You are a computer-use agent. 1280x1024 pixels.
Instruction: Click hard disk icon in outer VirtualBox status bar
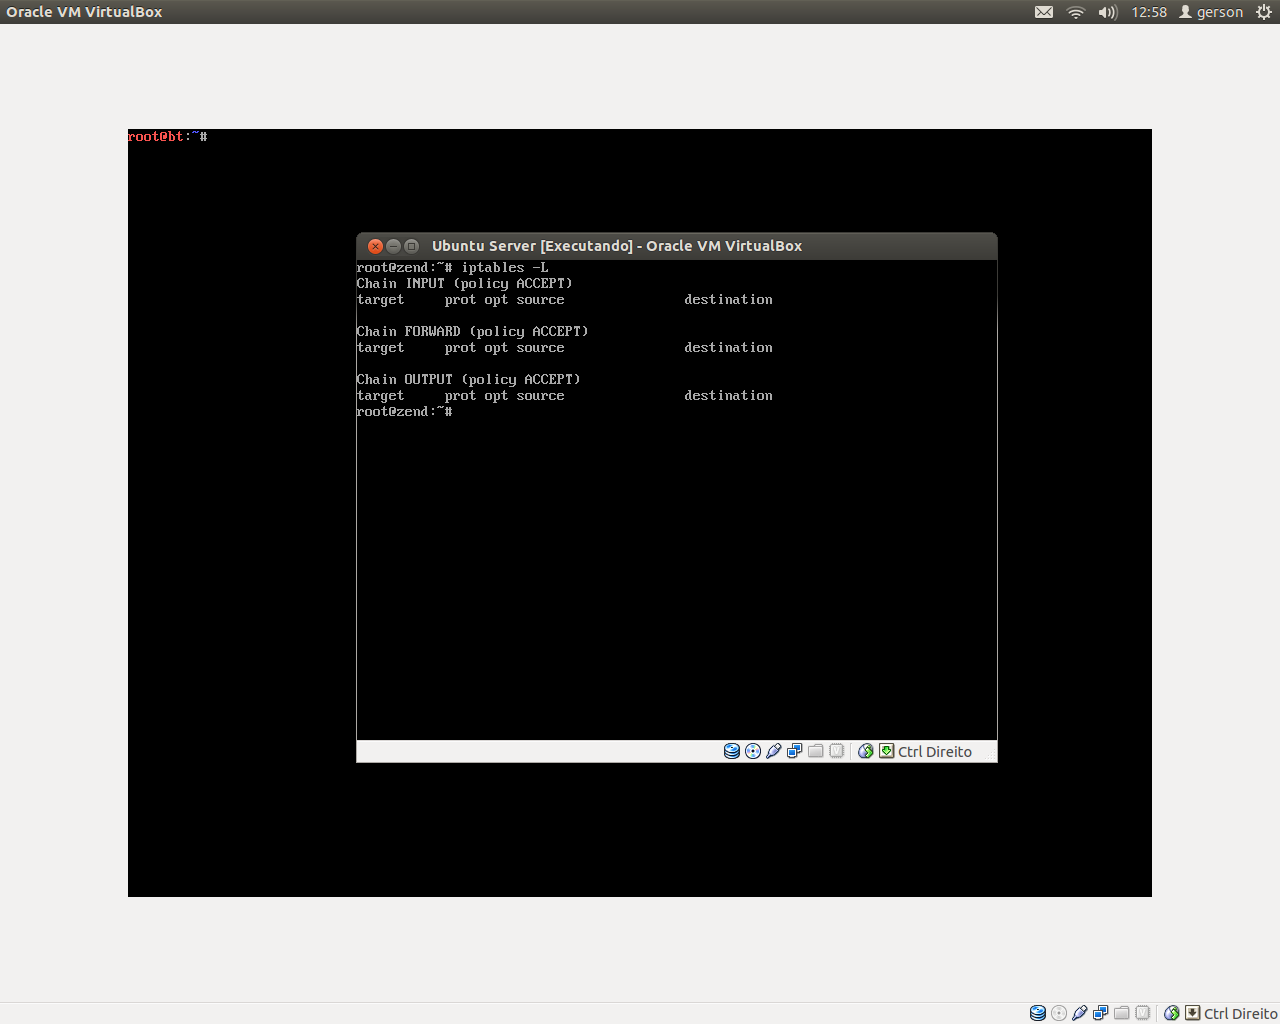tap(1038, 1013)
